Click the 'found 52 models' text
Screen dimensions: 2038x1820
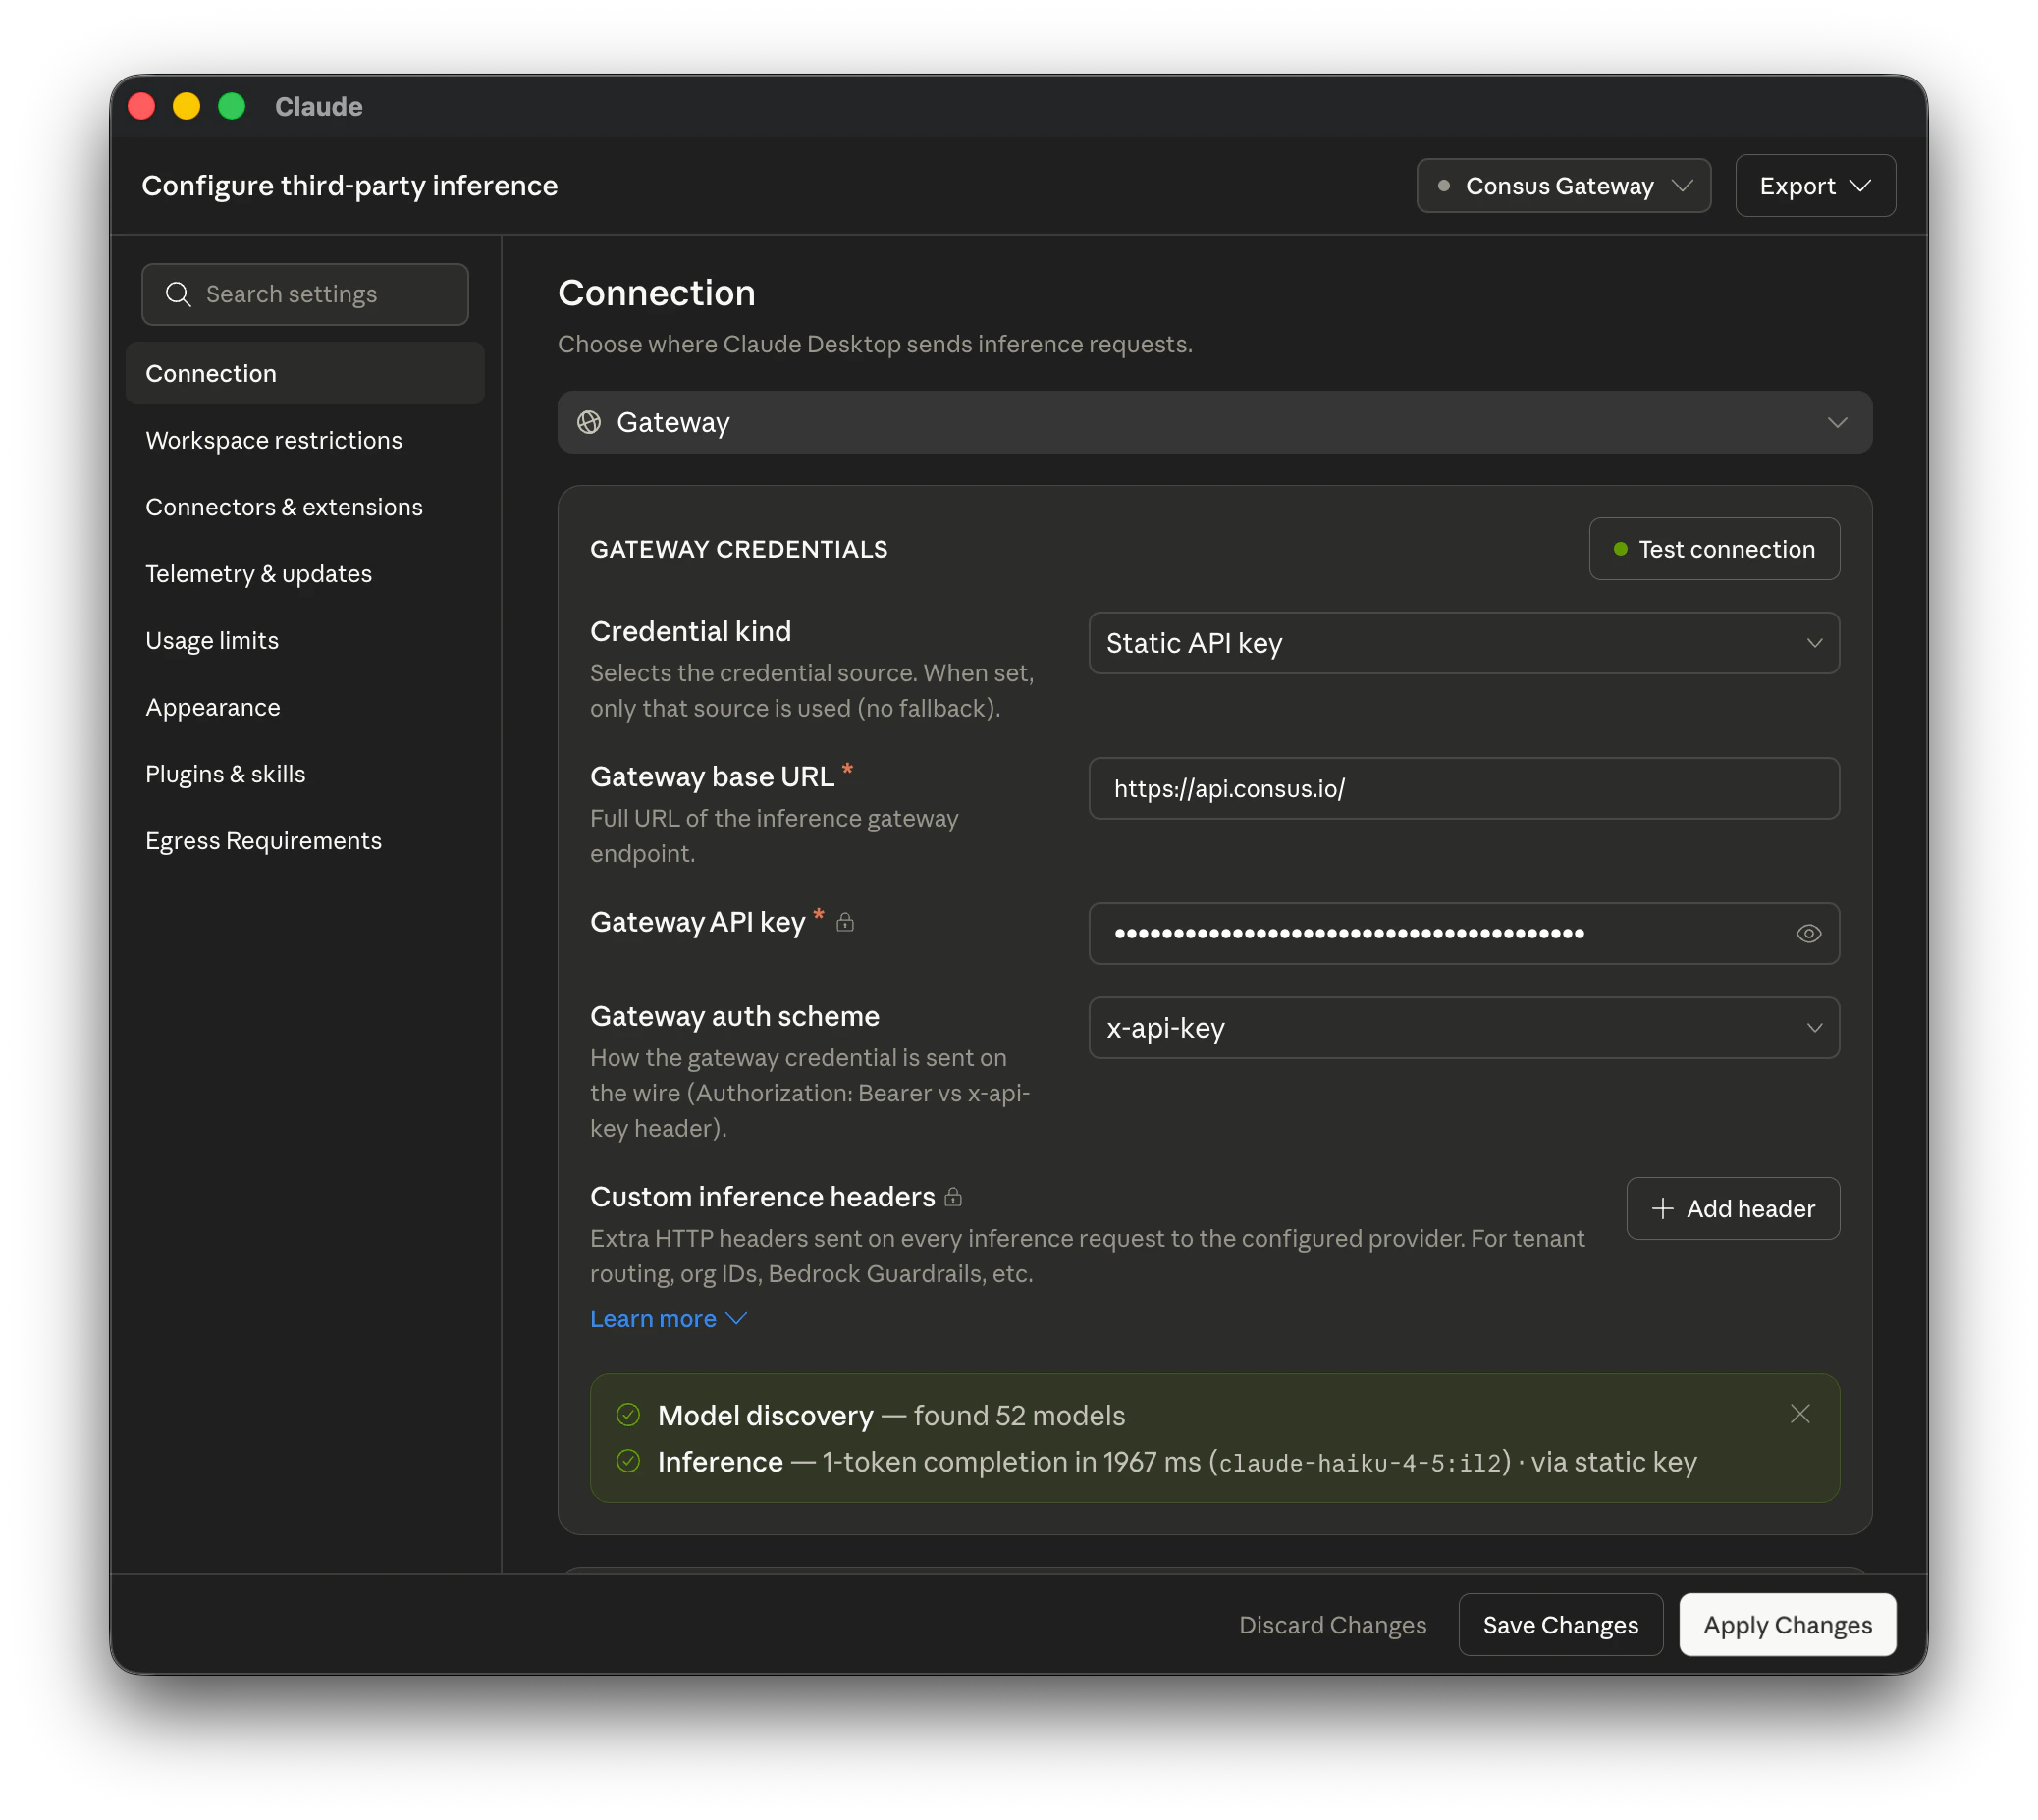click(1019, 1415)
